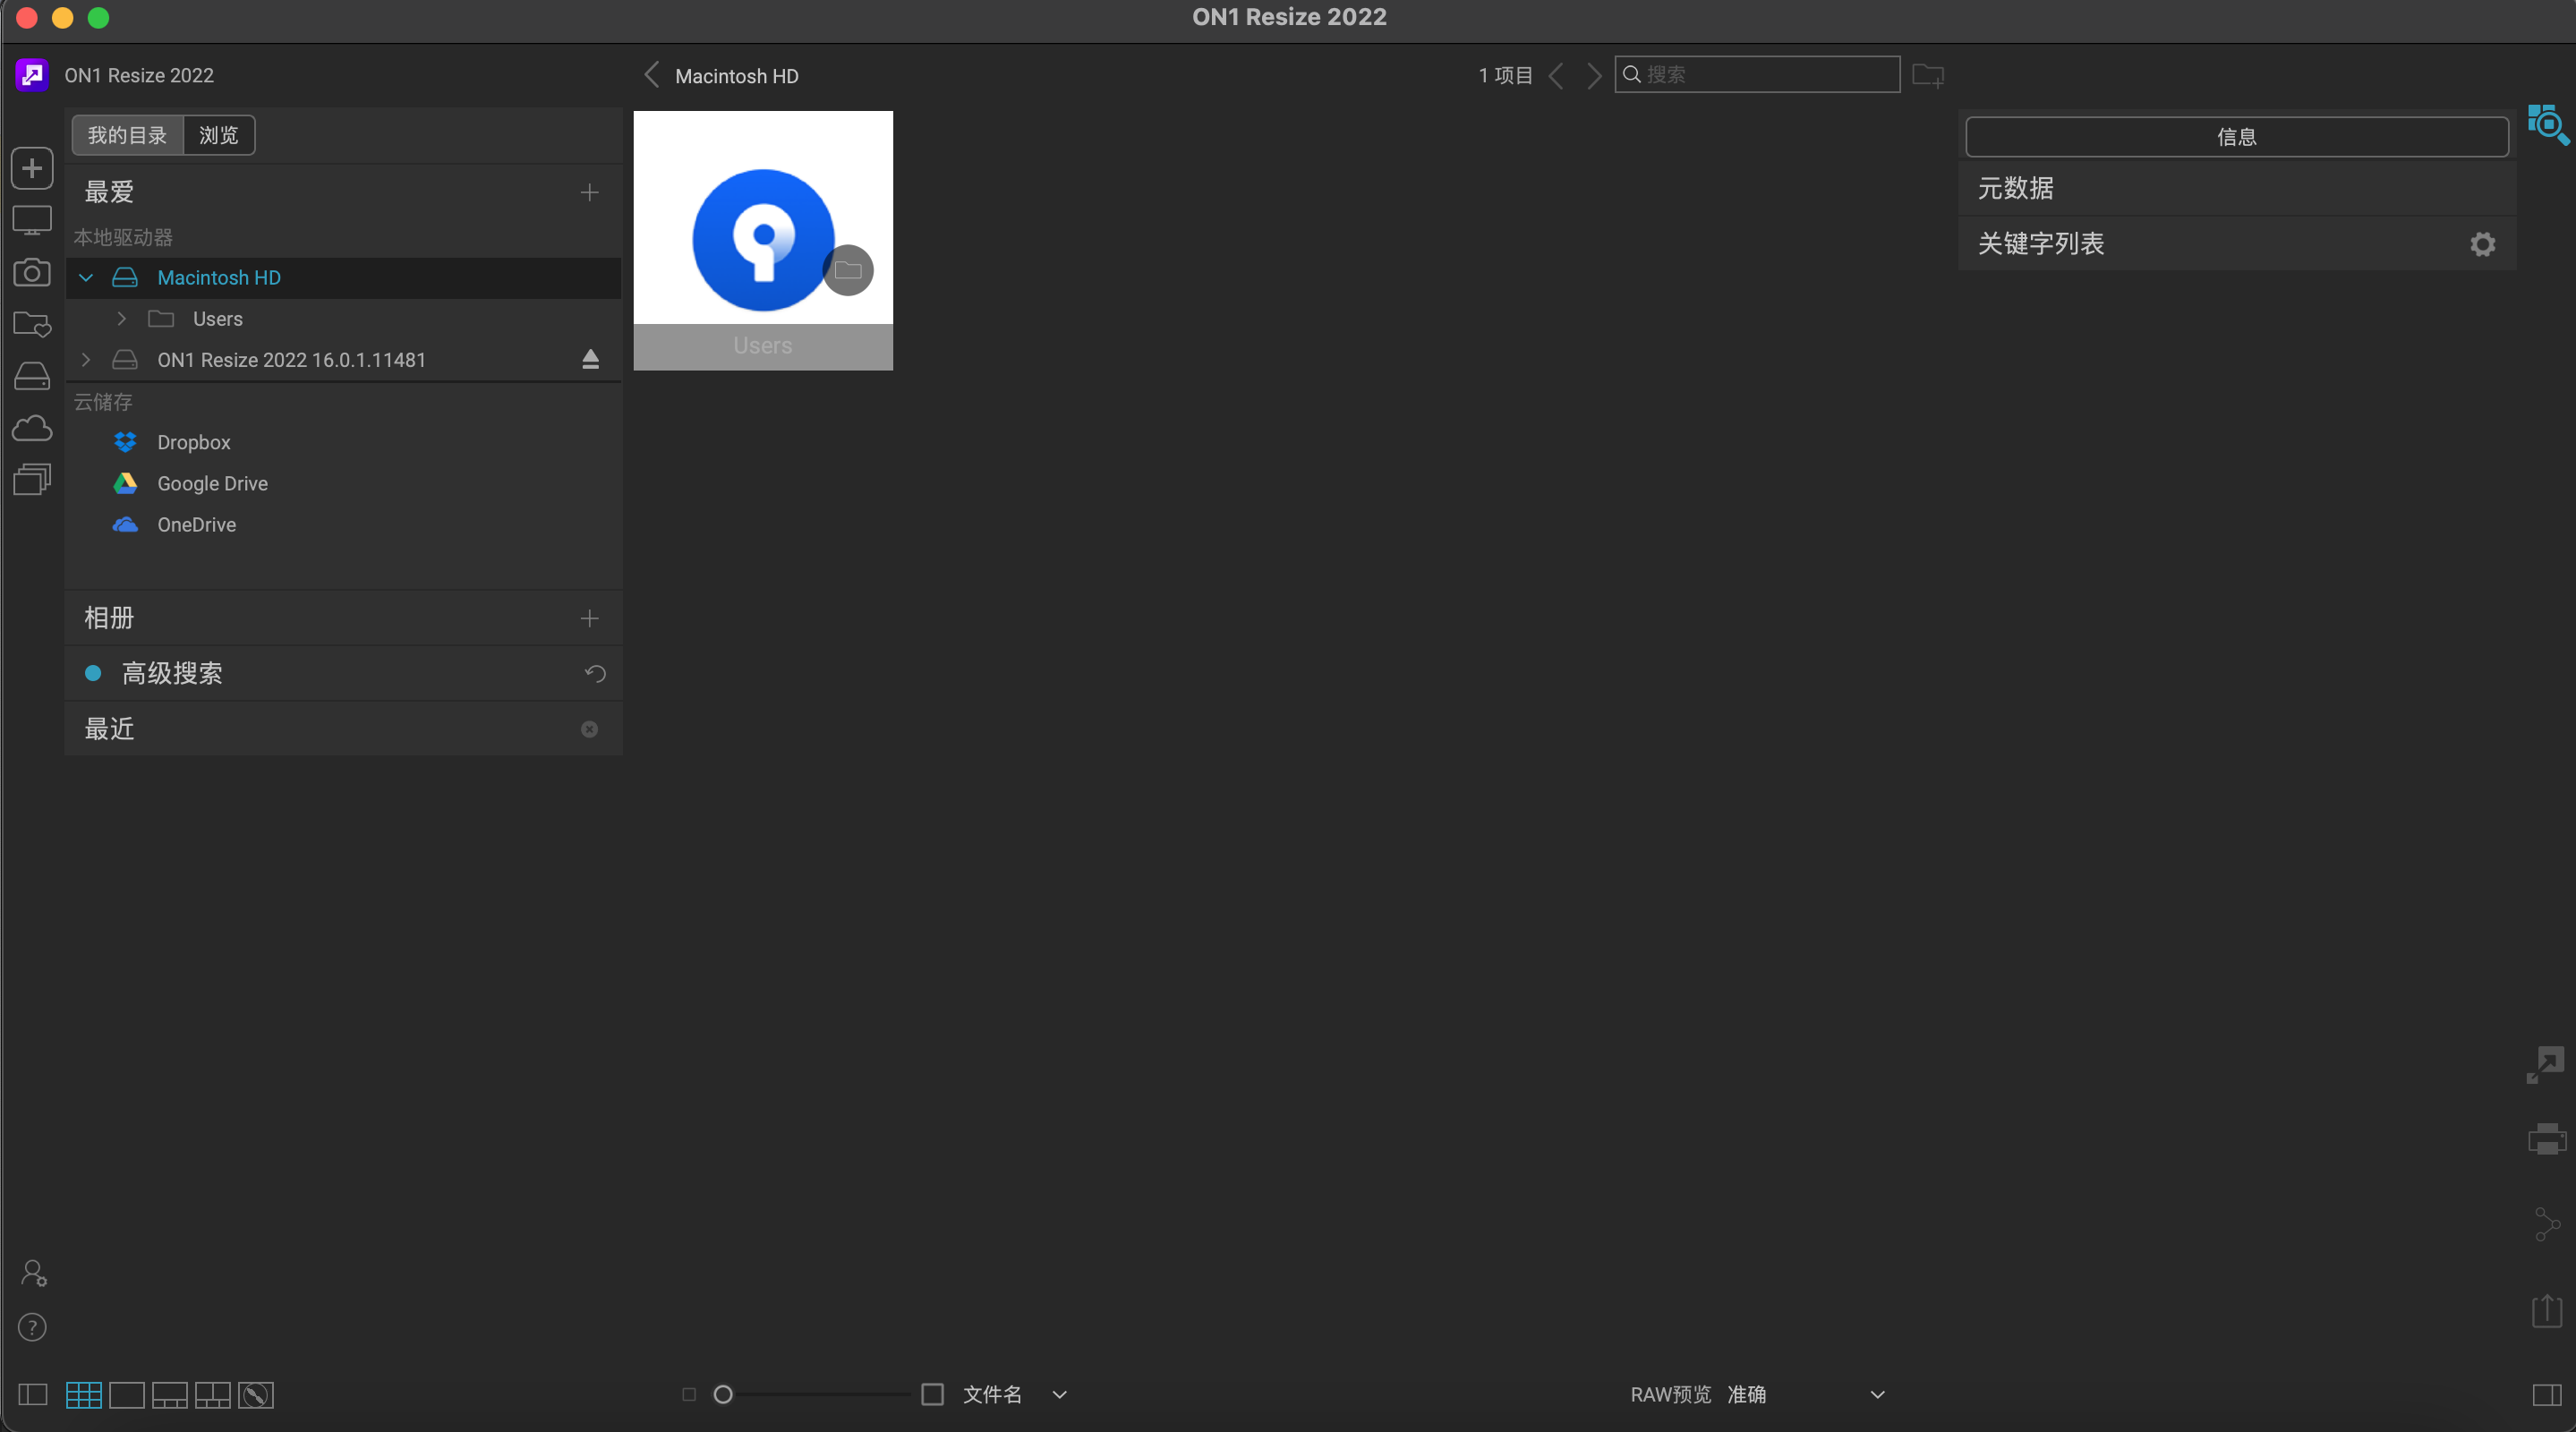Click the Resize module icon on right edge
Viewport: 2576px width, 1432px height.
click(2546, 1064)
